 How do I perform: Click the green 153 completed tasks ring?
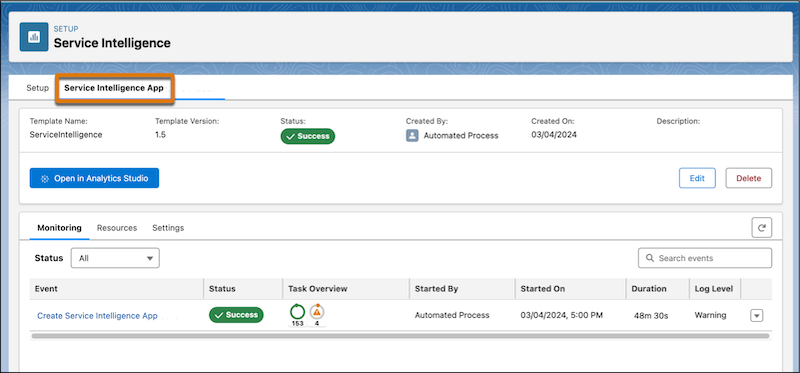[x=297, y=311]
